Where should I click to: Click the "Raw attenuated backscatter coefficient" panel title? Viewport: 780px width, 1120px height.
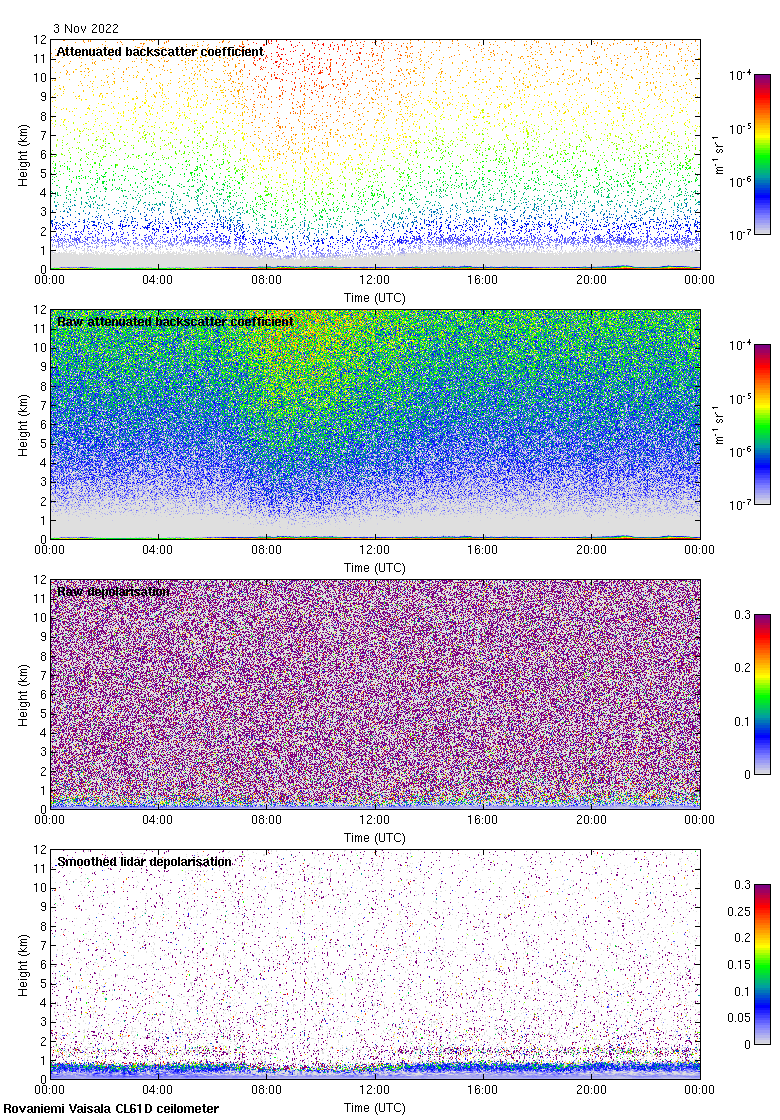(x=175, y=321)
